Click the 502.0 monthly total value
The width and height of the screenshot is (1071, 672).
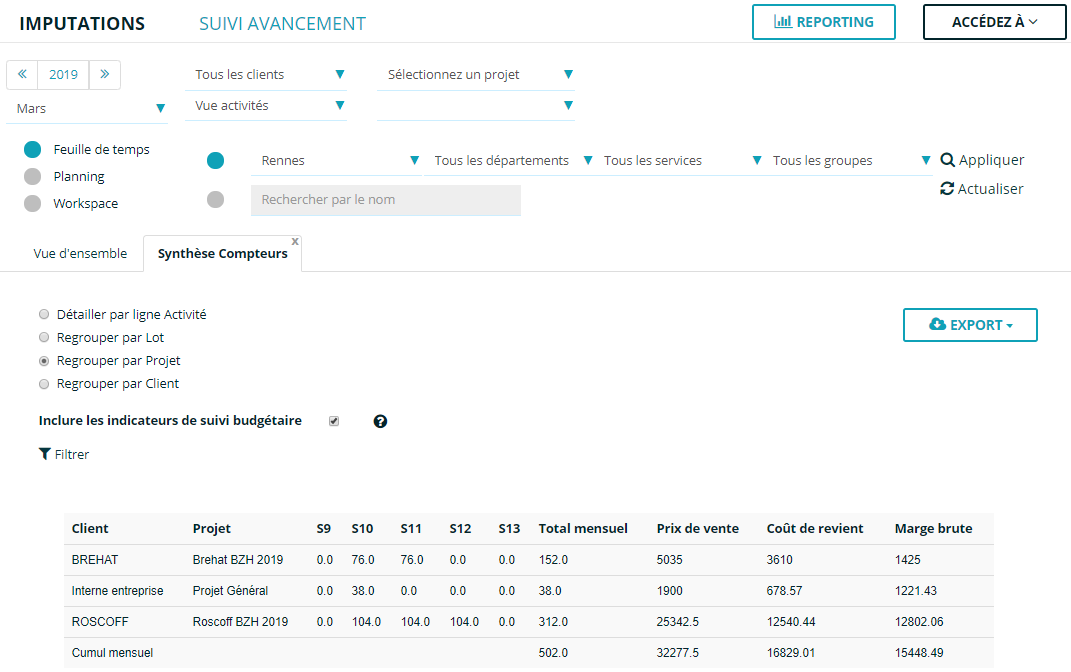pos(553,653)
